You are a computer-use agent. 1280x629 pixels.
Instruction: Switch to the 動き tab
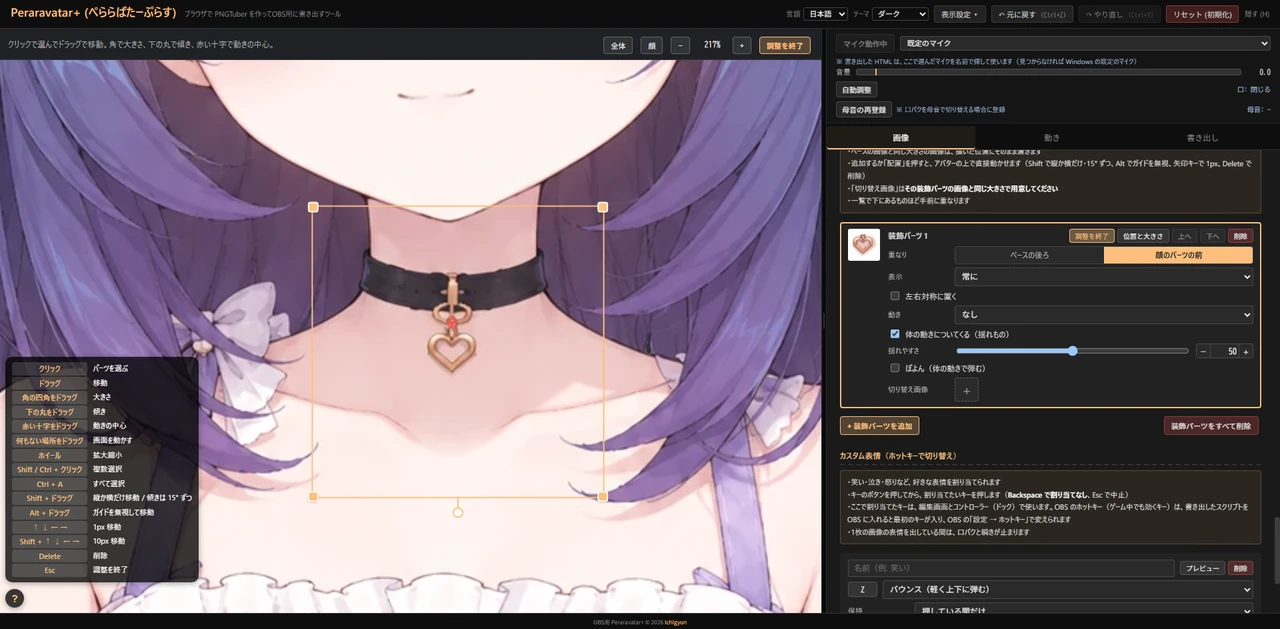point(1051,137)
